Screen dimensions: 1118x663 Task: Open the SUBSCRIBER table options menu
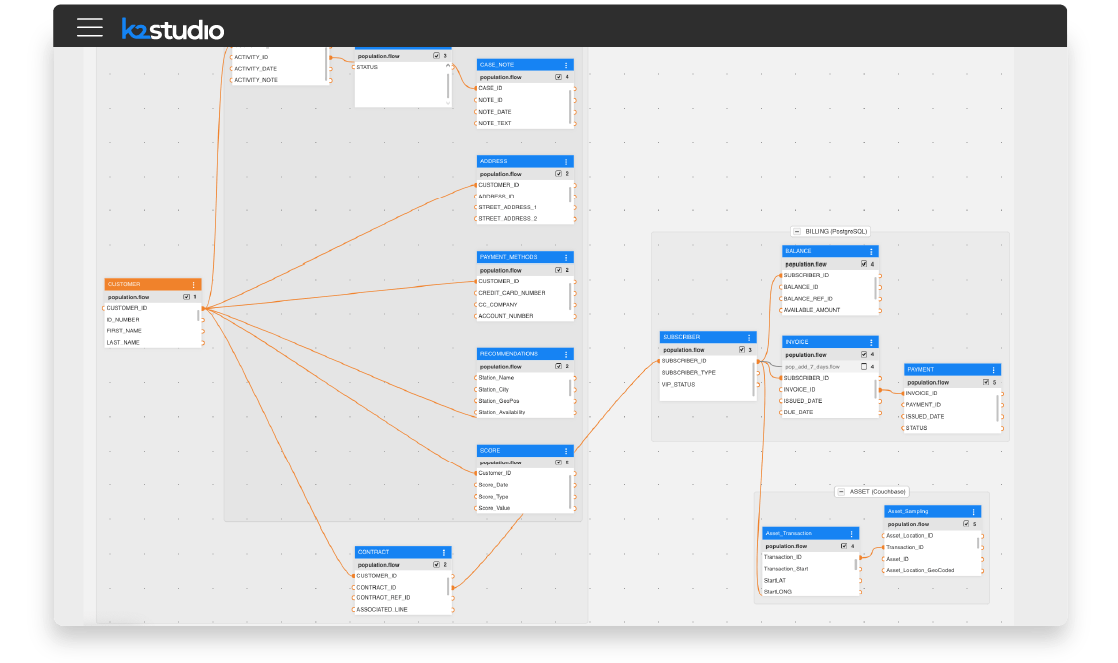tap(749, 337)
